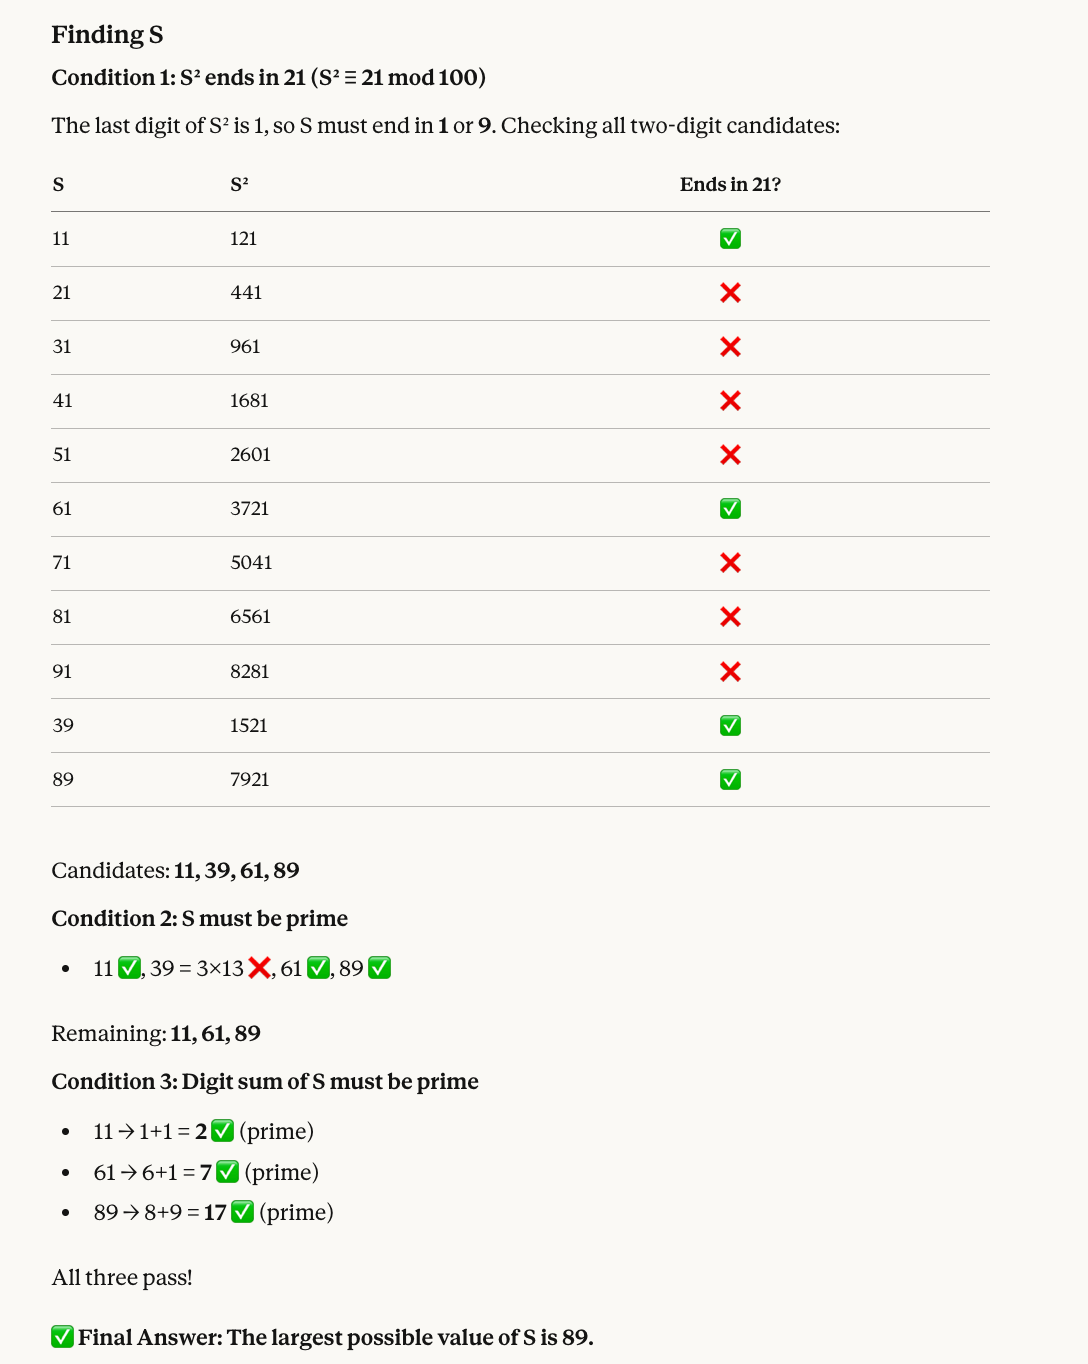Click the "Condition 2: S must be prime" heading

click(200, 919)
